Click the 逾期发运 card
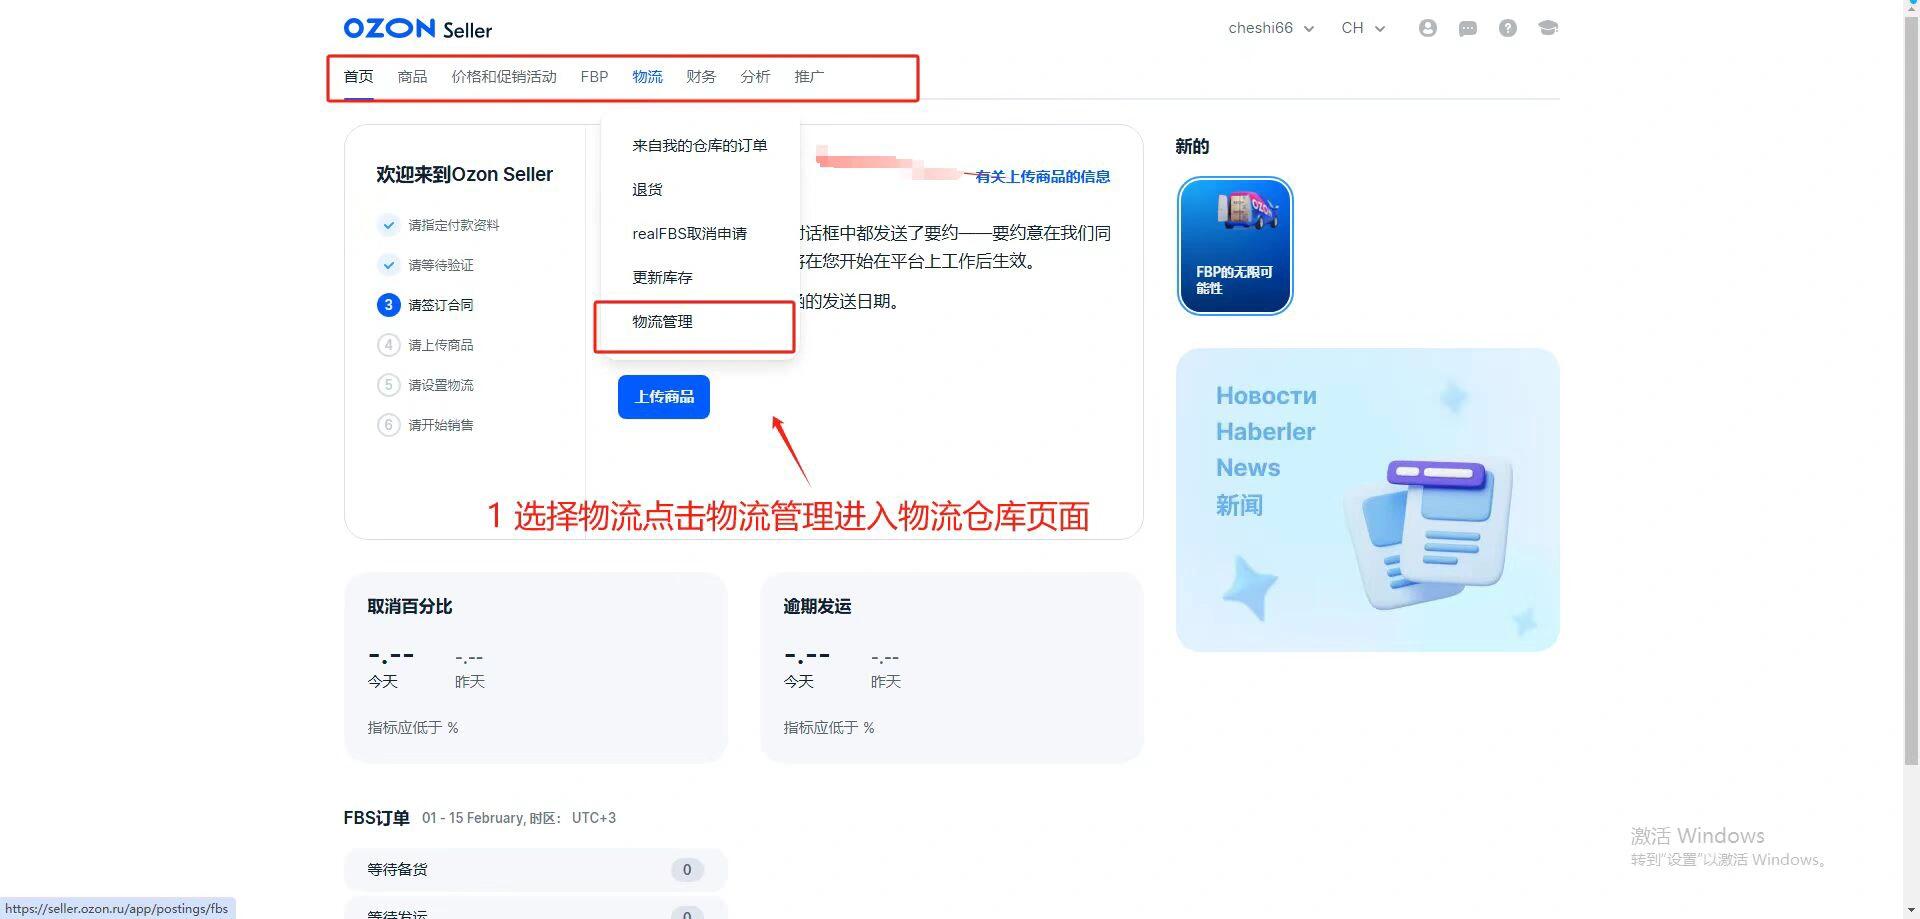Image resolution: width=1920 pixels, height=919 pixels. pyautogui.click(x=952, y=667)
